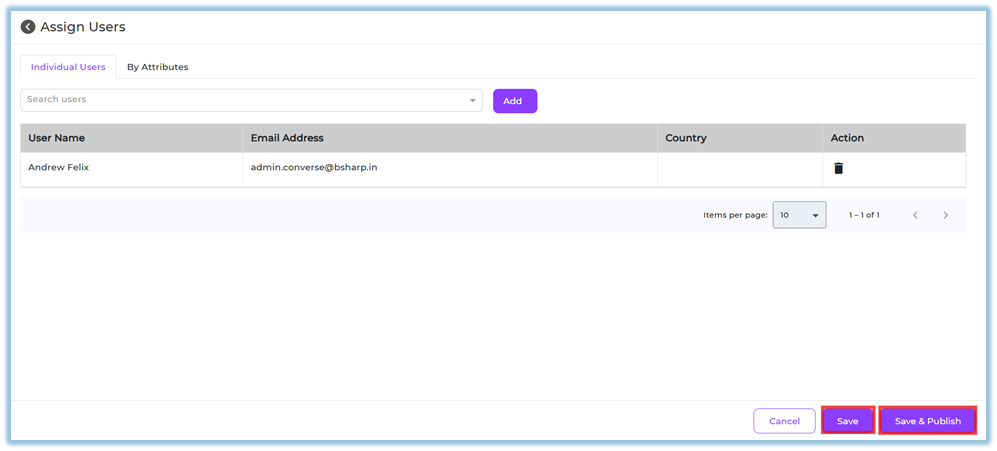Click the Save & Publish button
Viewport: 997px width, 451px height.
point(927,421)
